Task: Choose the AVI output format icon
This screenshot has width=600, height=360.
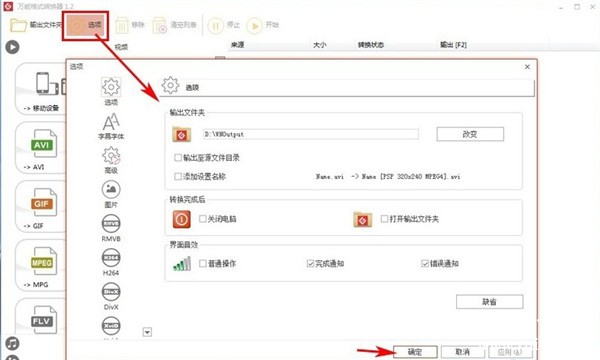Action: [44, 144]
